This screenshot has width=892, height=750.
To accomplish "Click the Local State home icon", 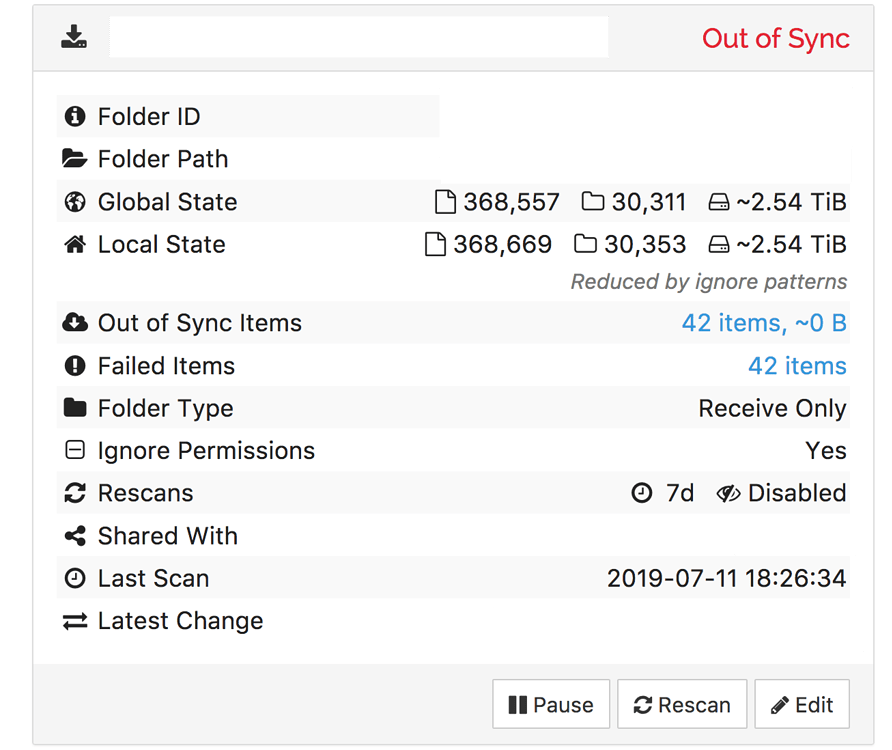I will point(75,245).
